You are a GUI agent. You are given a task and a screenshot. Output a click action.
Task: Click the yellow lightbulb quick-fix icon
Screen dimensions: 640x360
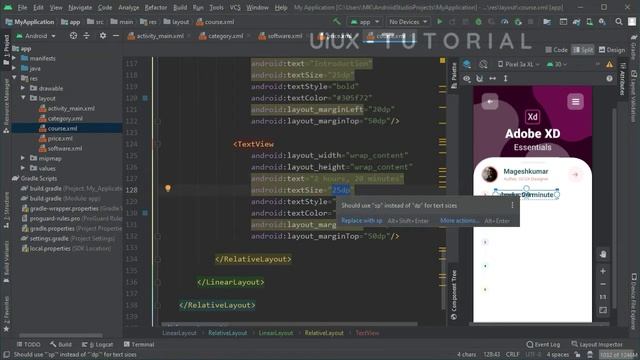click(x=168, y=188)
